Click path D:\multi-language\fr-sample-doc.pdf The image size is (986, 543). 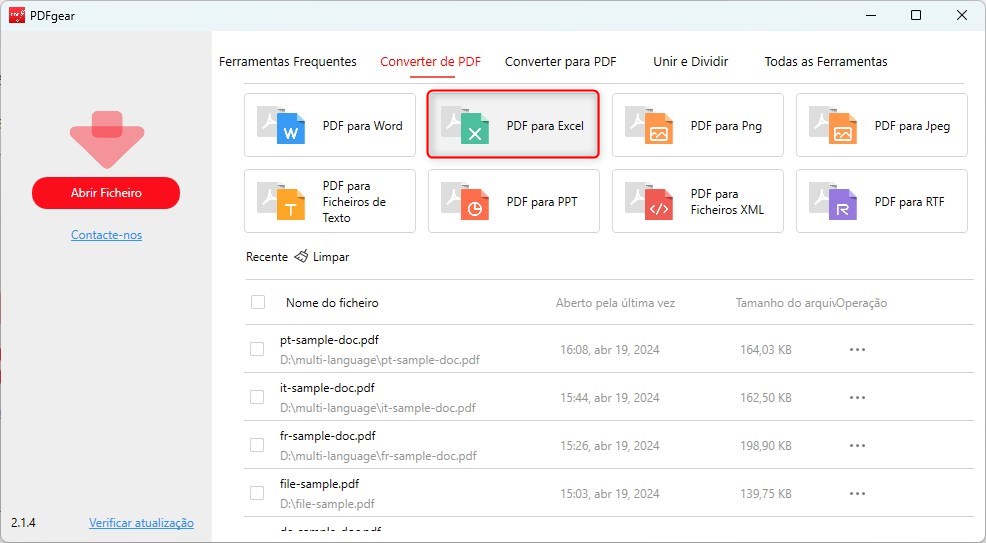pyautogui.click(x=379, y=456)
